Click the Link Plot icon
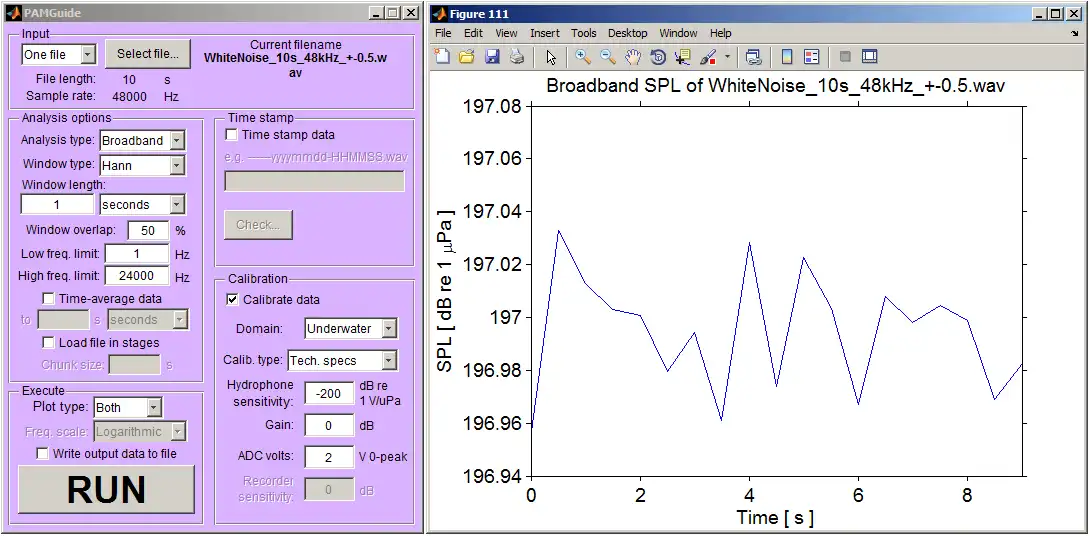The width and height of the screenshot is (1090, 536). click(x=753, y=57)
